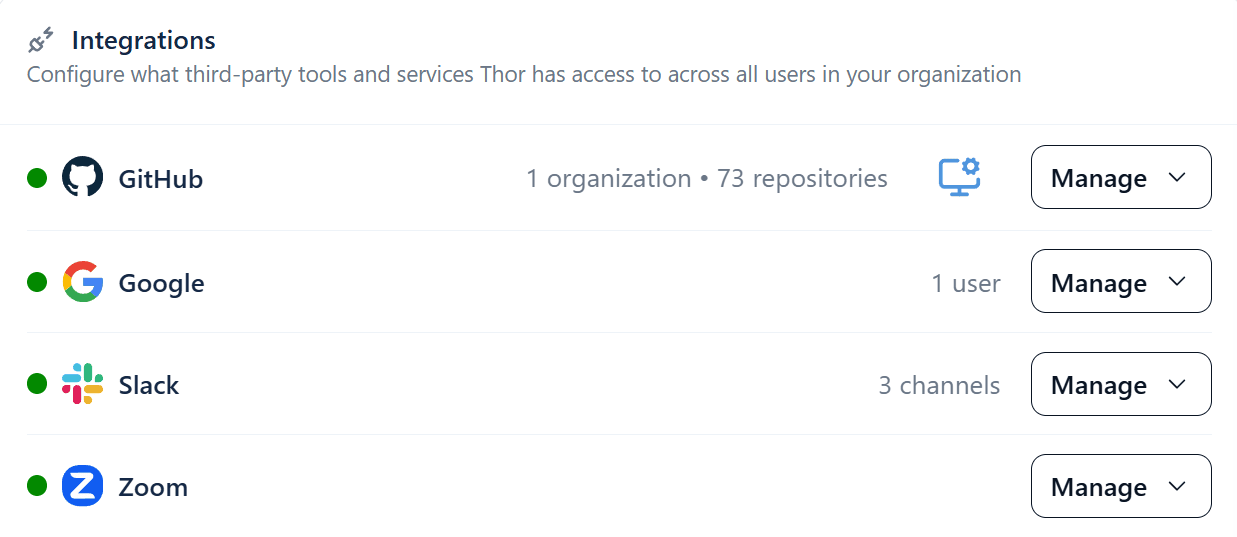Click the green status dot beside GitHub
The width and height of the screenshot is (1237, 537).
37,178
